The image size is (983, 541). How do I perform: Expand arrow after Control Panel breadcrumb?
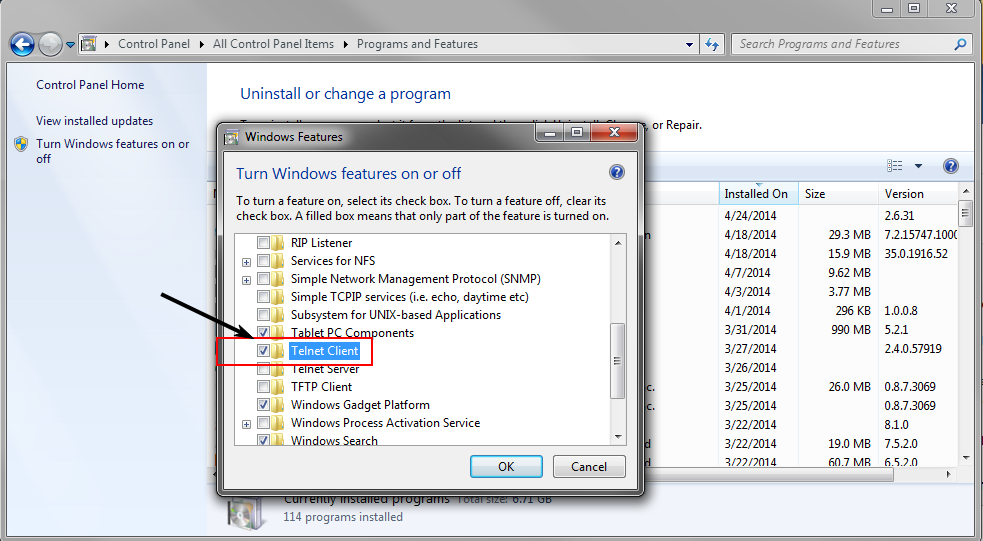click(x=201, y=45)
